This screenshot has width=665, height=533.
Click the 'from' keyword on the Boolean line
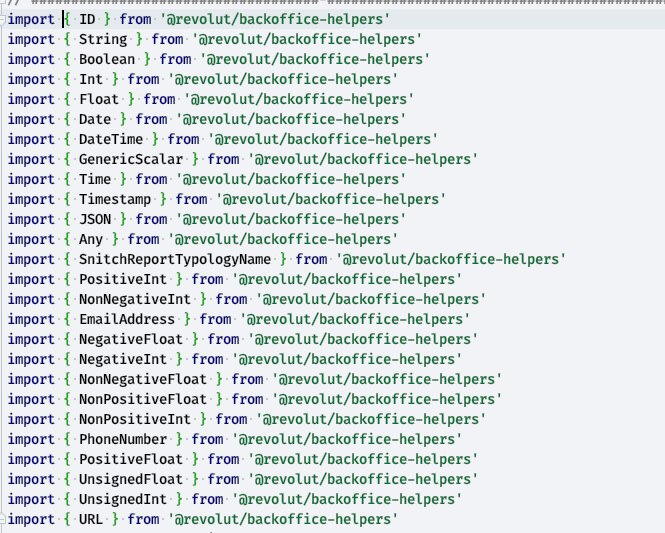(x=175, y=59)
